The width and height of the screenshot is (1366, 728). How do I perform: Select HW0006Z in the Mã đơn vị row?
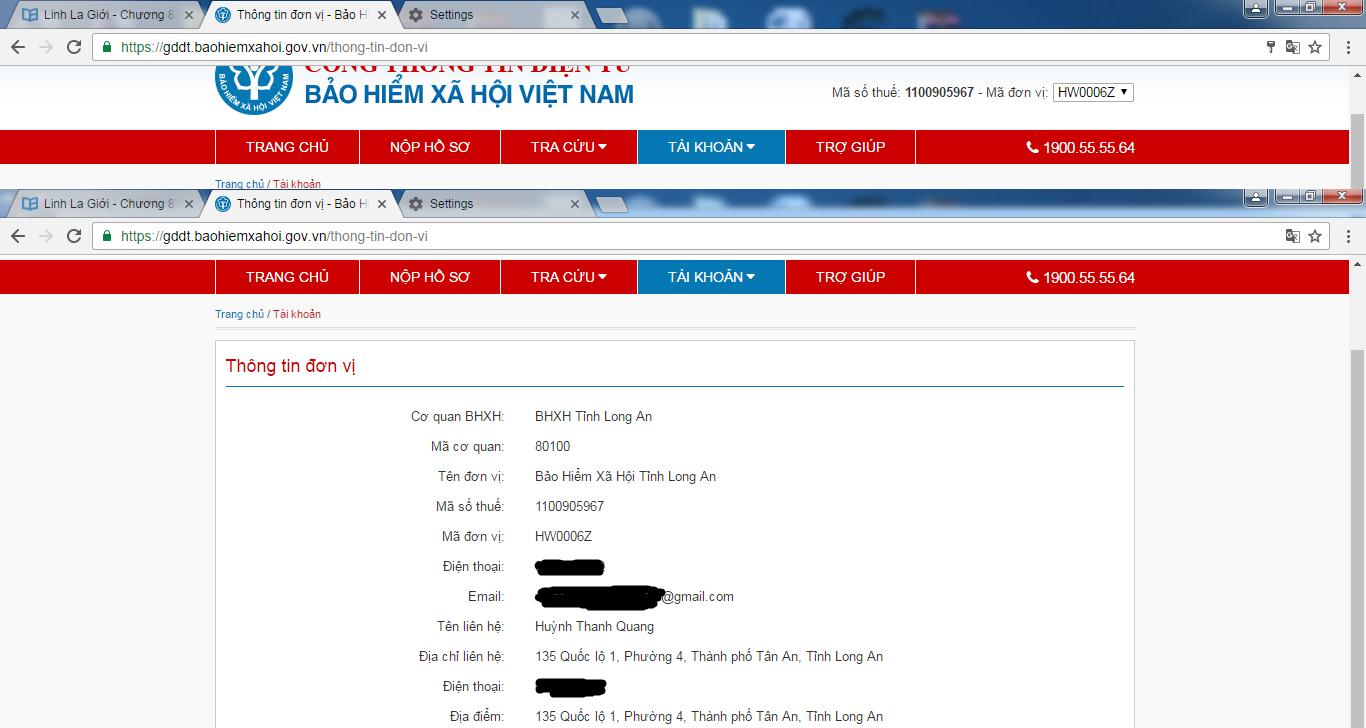coord(564,536)
